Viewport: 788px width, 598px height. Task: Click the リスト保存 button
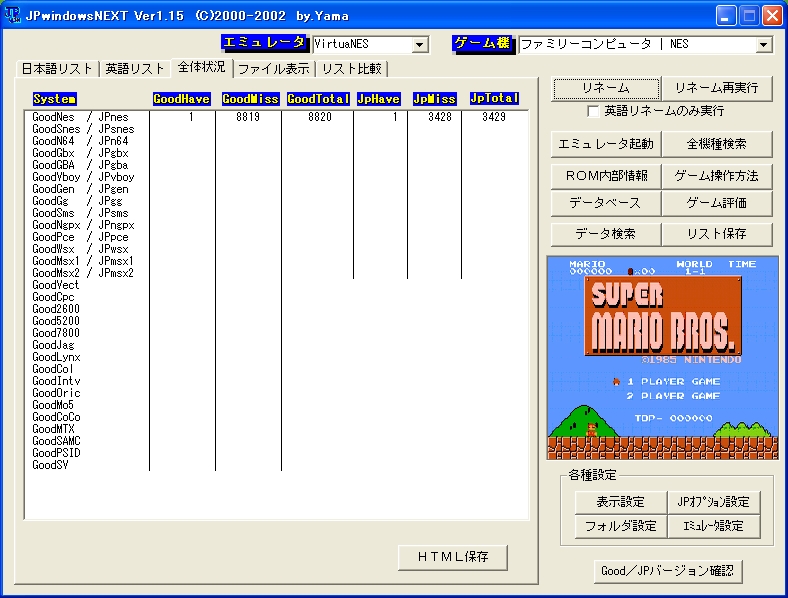[x=717, y=234]
